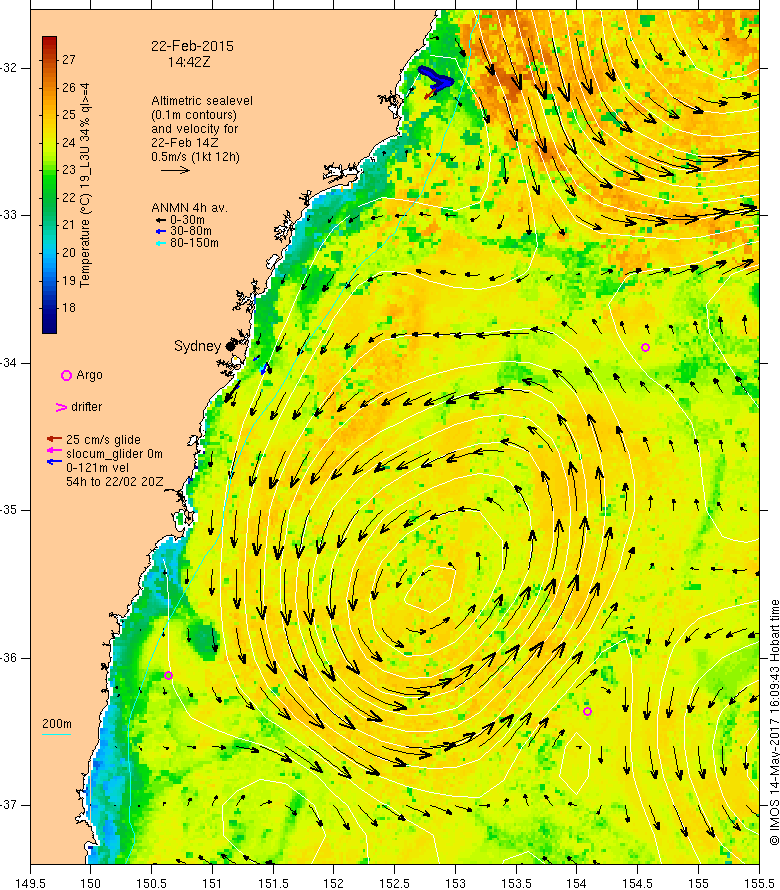
Task: Click the magenta Argo legend circle
Action: coord(66,375)
